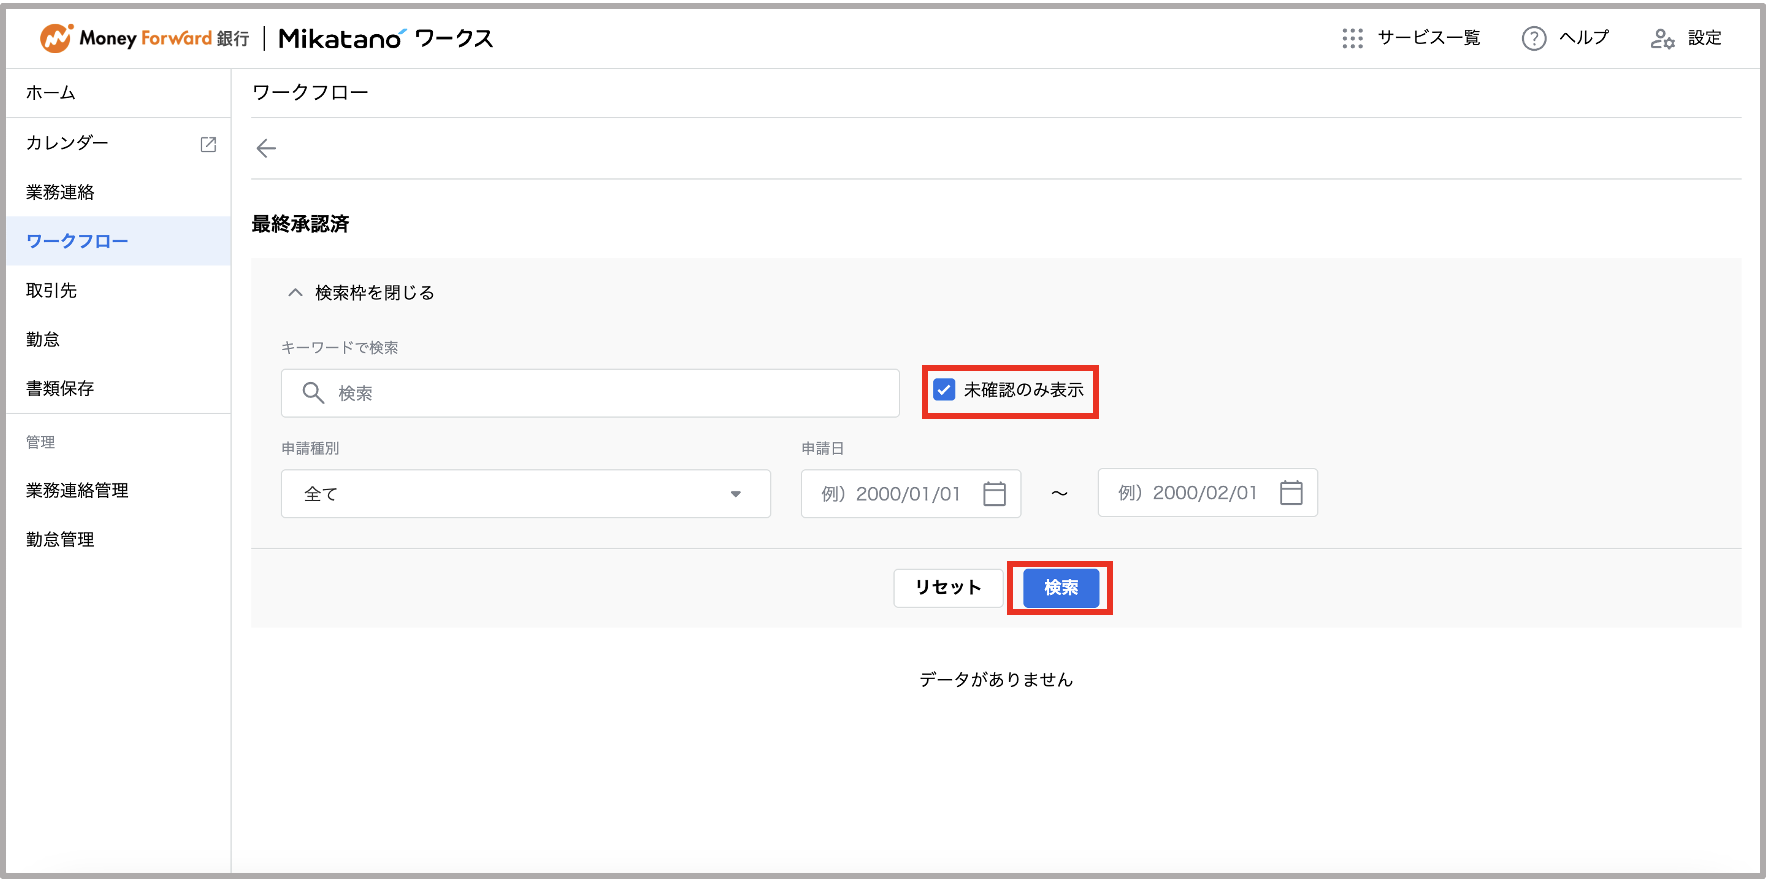The height and width of the screenshot is (880, 1770).
Task: Select ホーム in the sidebar
Action: pos(118,93)
